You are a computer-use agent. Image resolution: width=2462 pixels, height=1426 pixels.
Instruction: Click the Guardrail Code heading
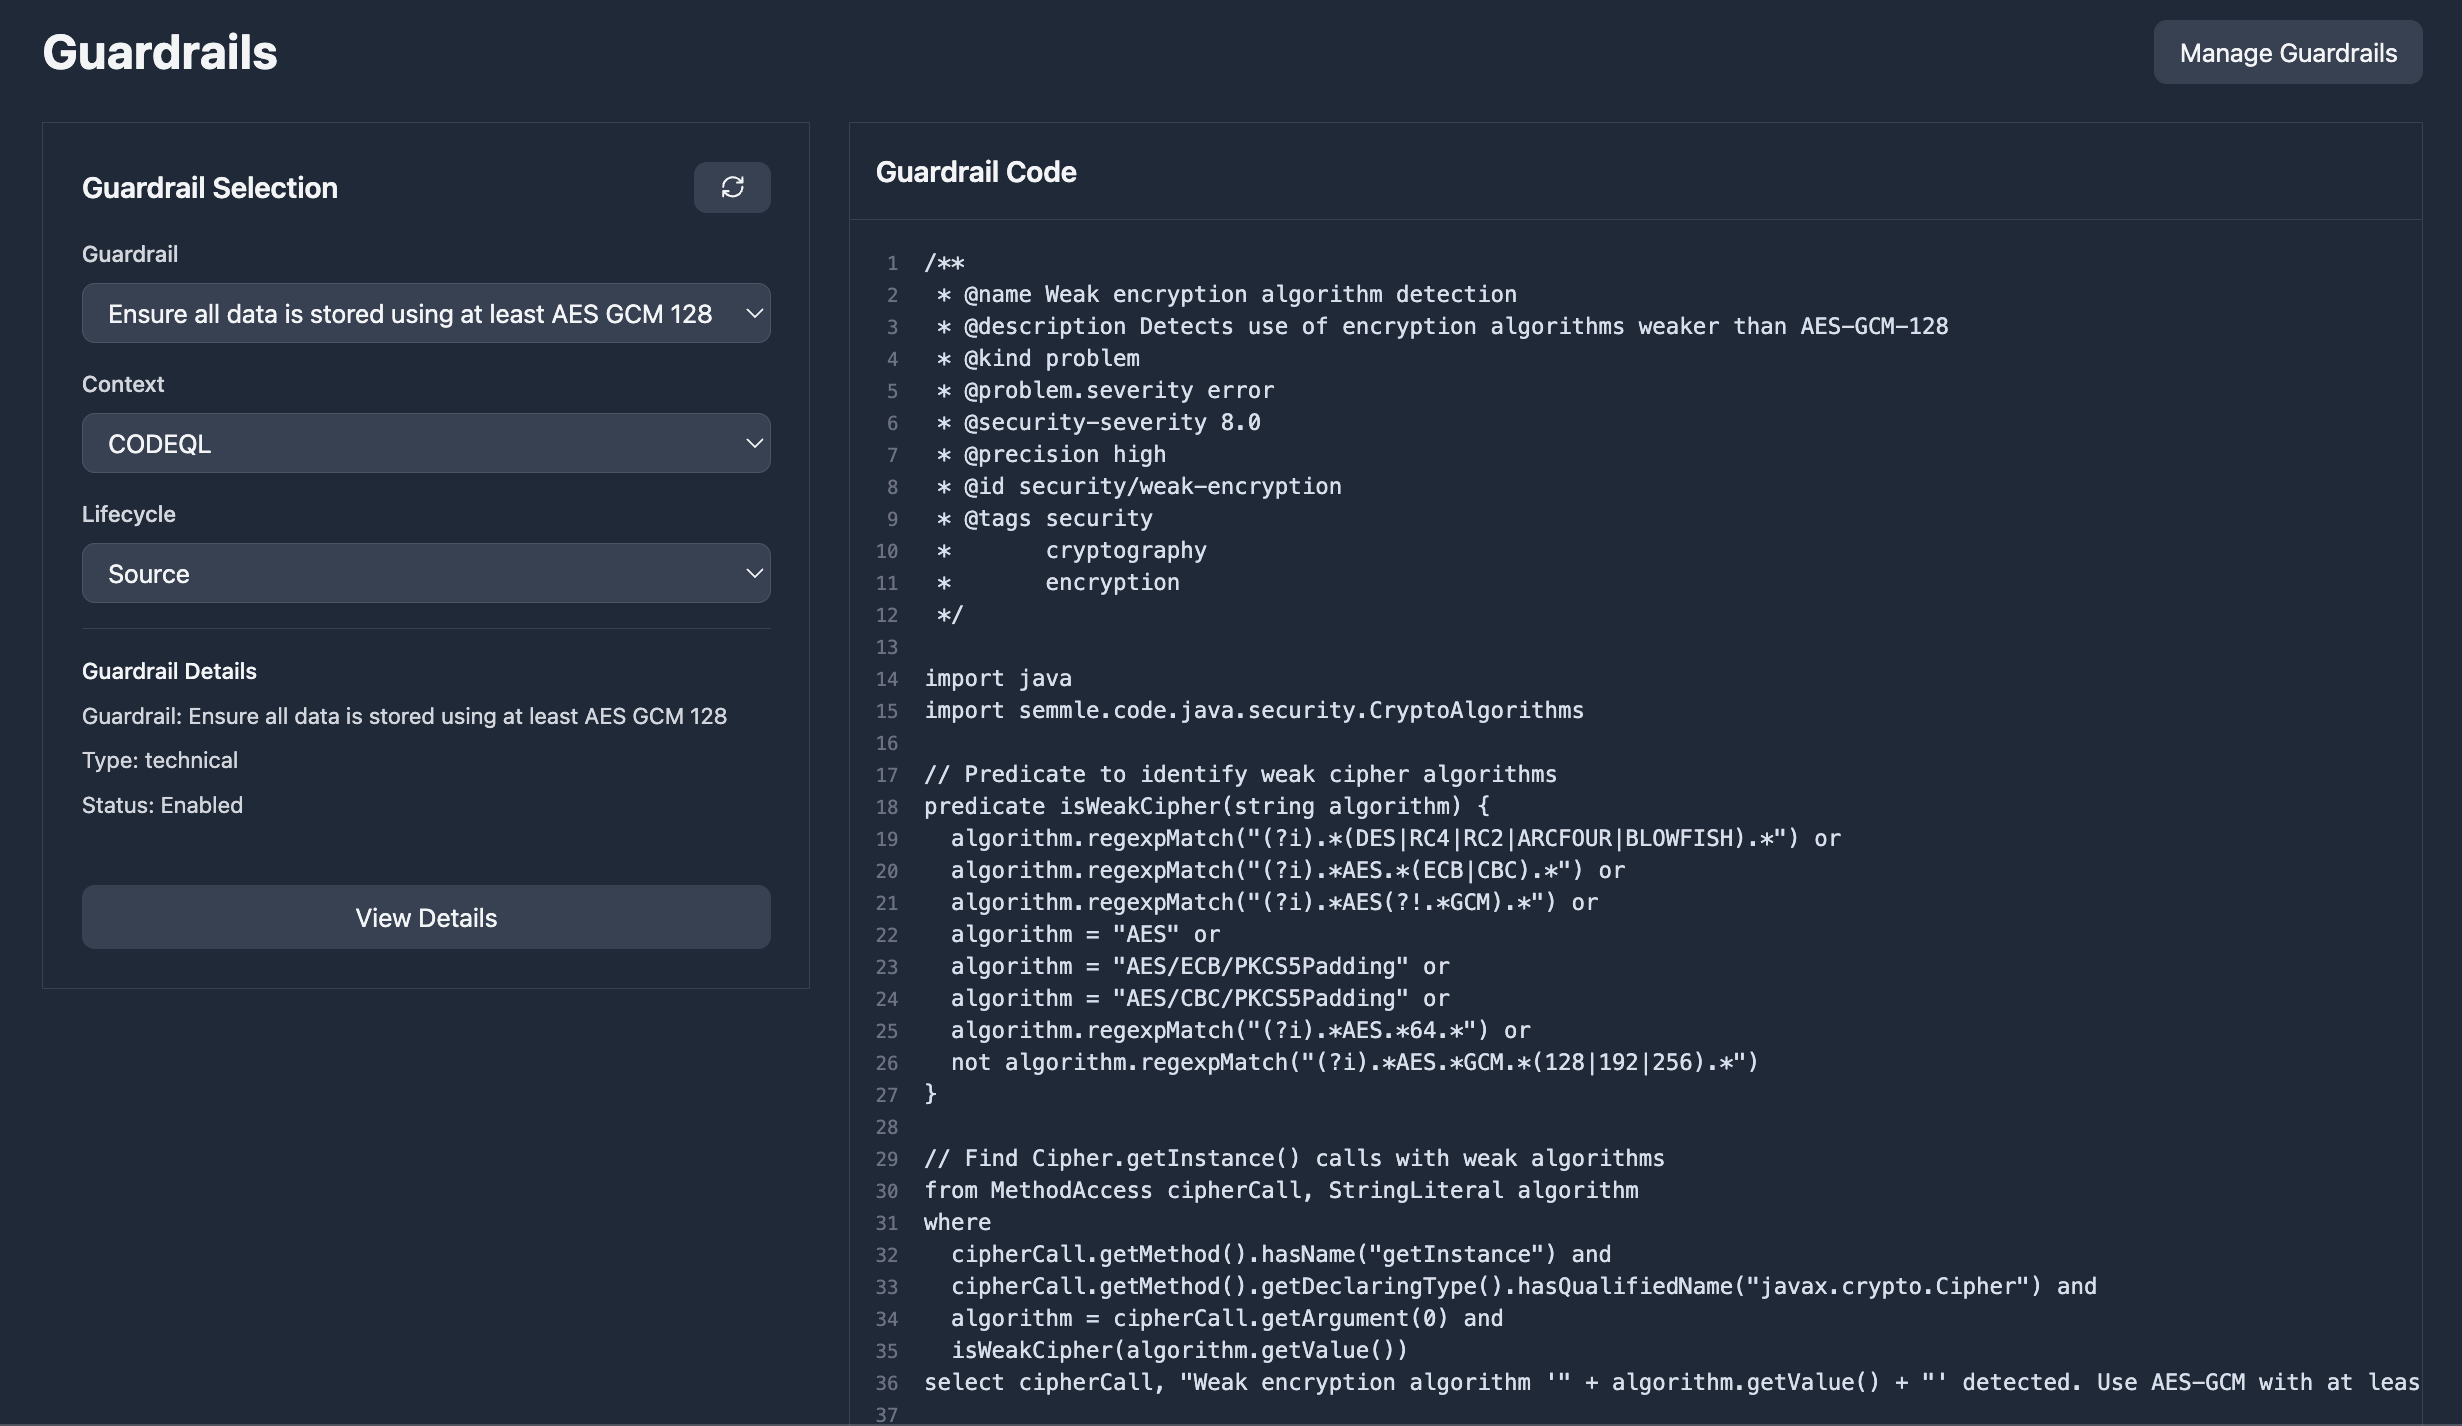(x=976, y=172)
